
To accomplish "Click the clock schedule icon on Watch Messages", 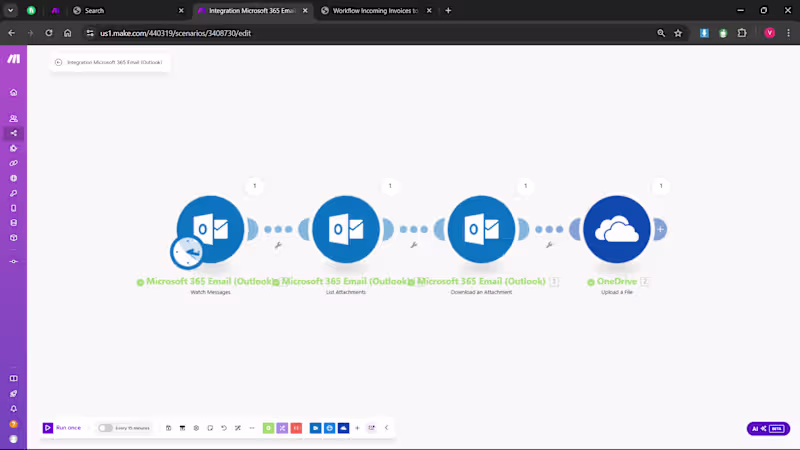I will [x=187, y=252].
